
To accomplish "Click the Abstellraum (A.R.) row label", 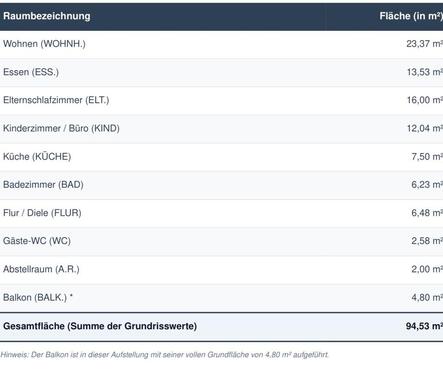I will pyautogui.click(x=41, y=269).
